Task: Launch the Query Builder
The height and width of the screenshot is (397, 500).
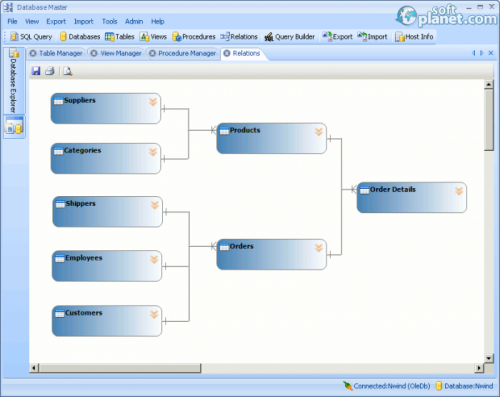Action: coord(289,37)
